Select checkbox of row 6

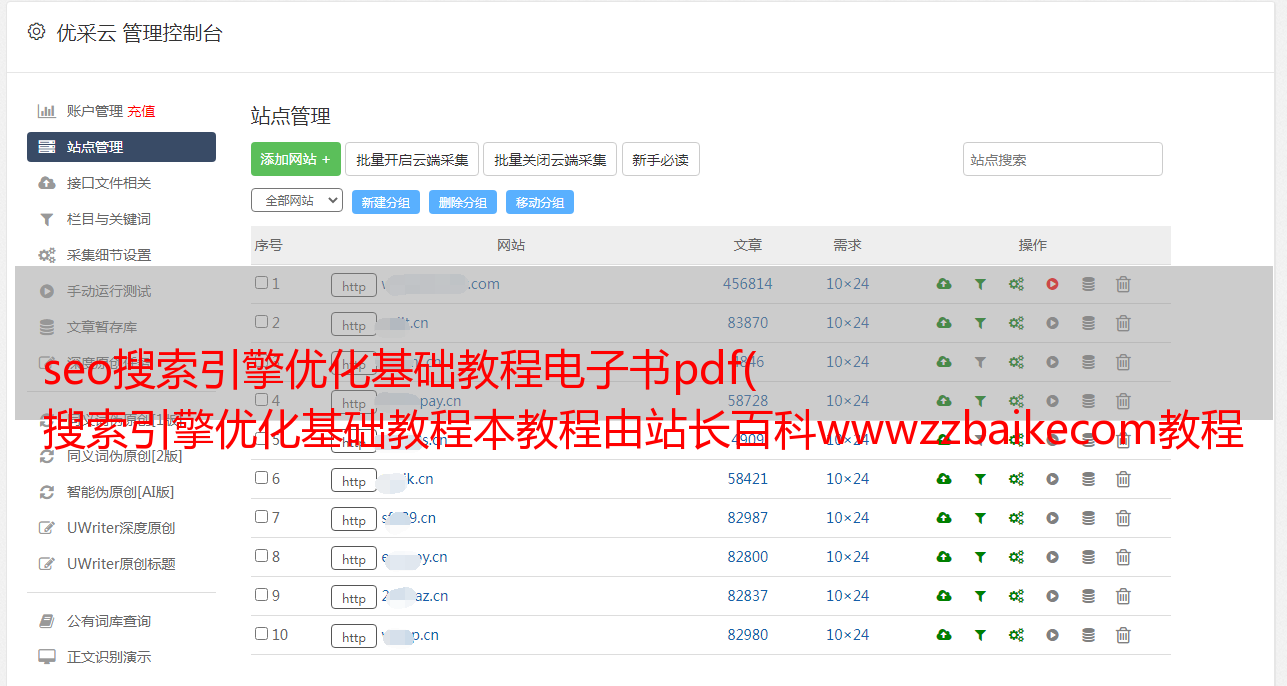pos(261,478)
